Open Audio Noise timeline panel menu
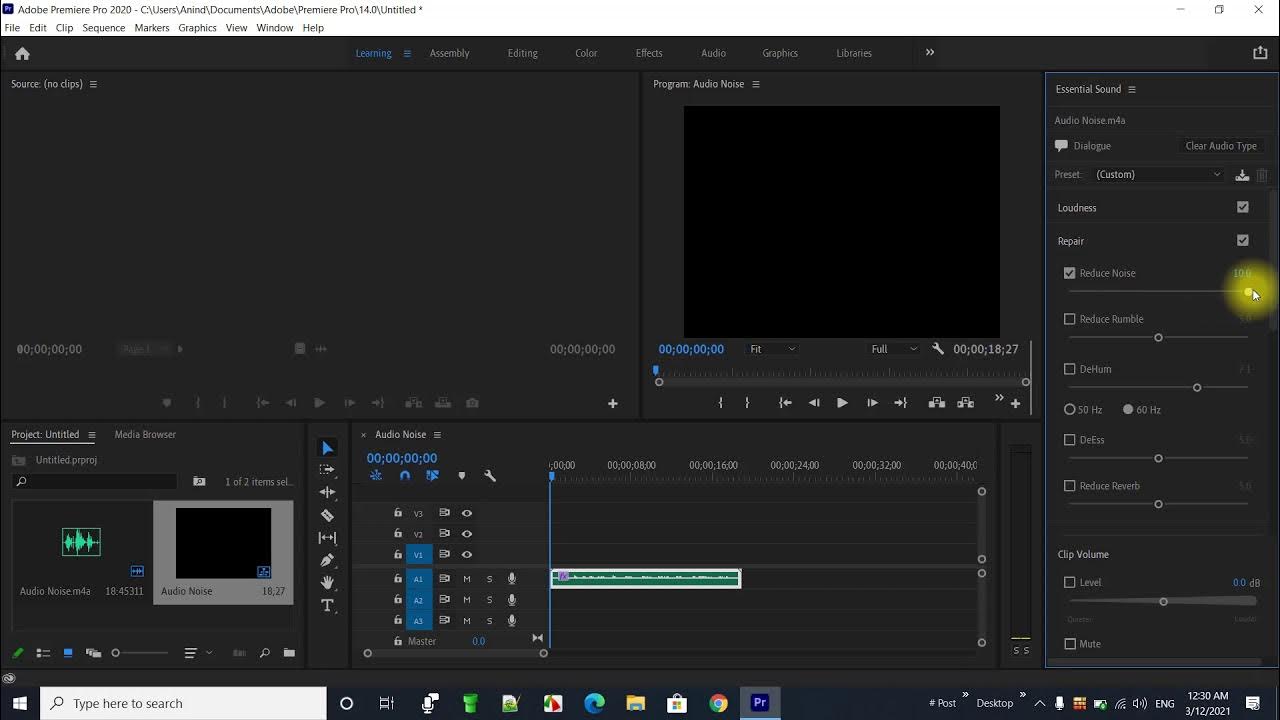The image size is (1280, 720). pyautogui.click(x=437, y=435)
